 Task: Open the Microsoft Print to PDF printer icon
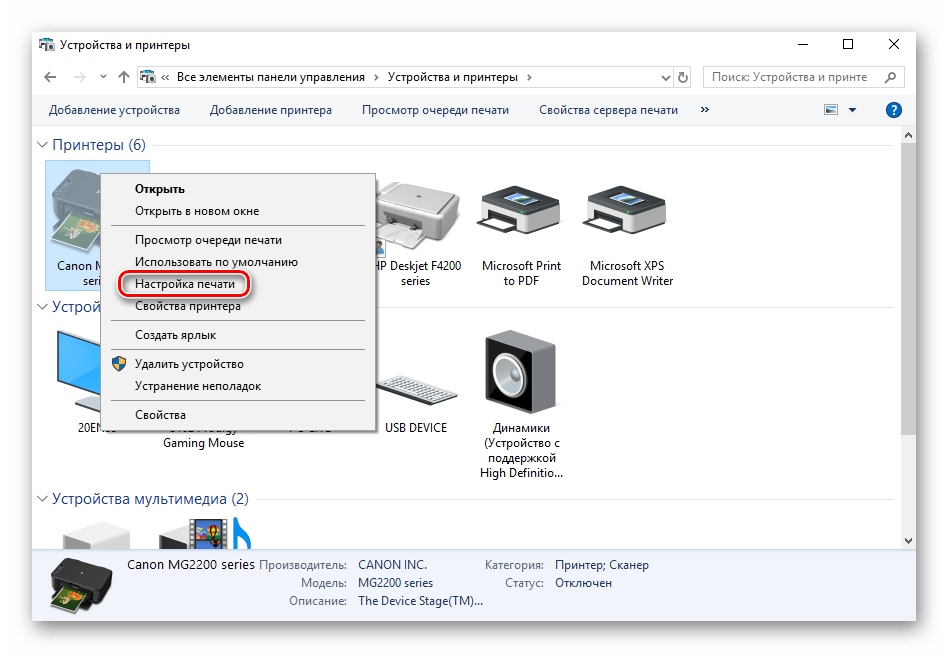519,210
